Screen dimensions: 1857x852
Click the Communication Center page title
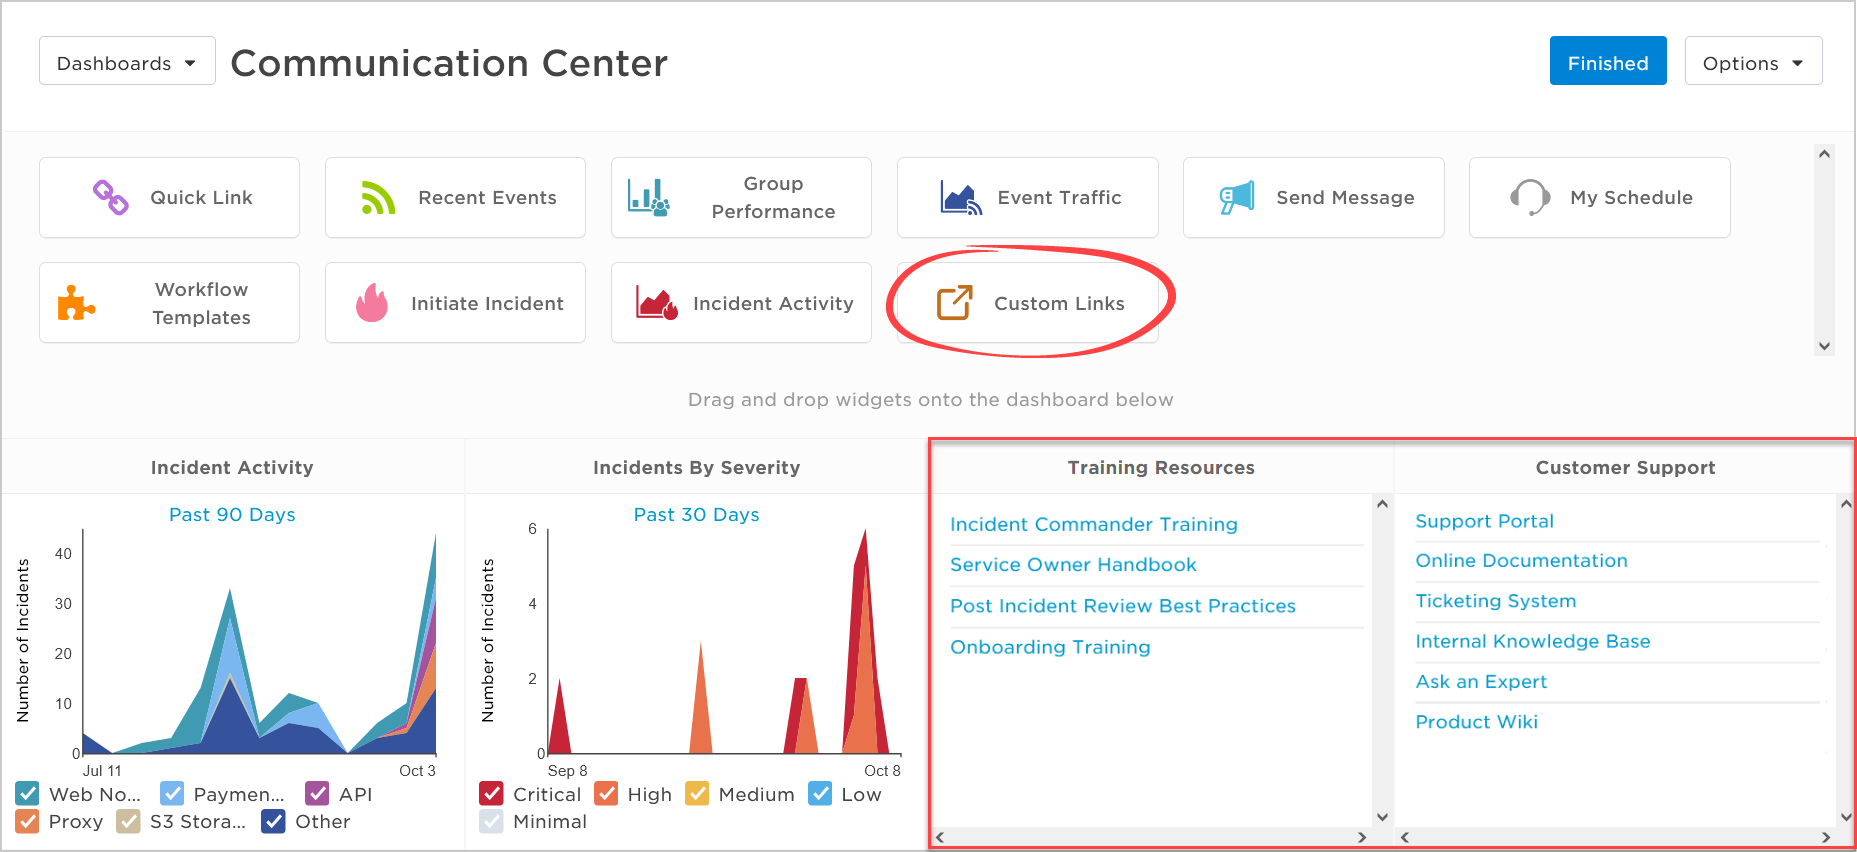[449, 63]
